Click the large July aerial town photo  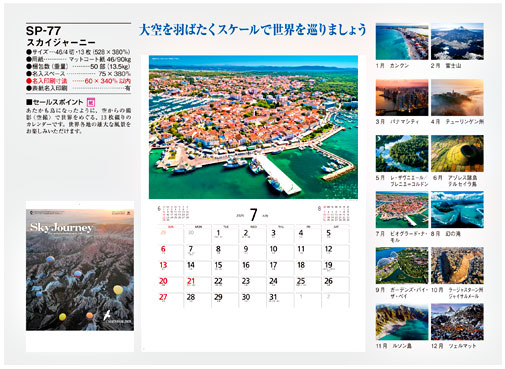pyautogui.click(x=253, y=127)
